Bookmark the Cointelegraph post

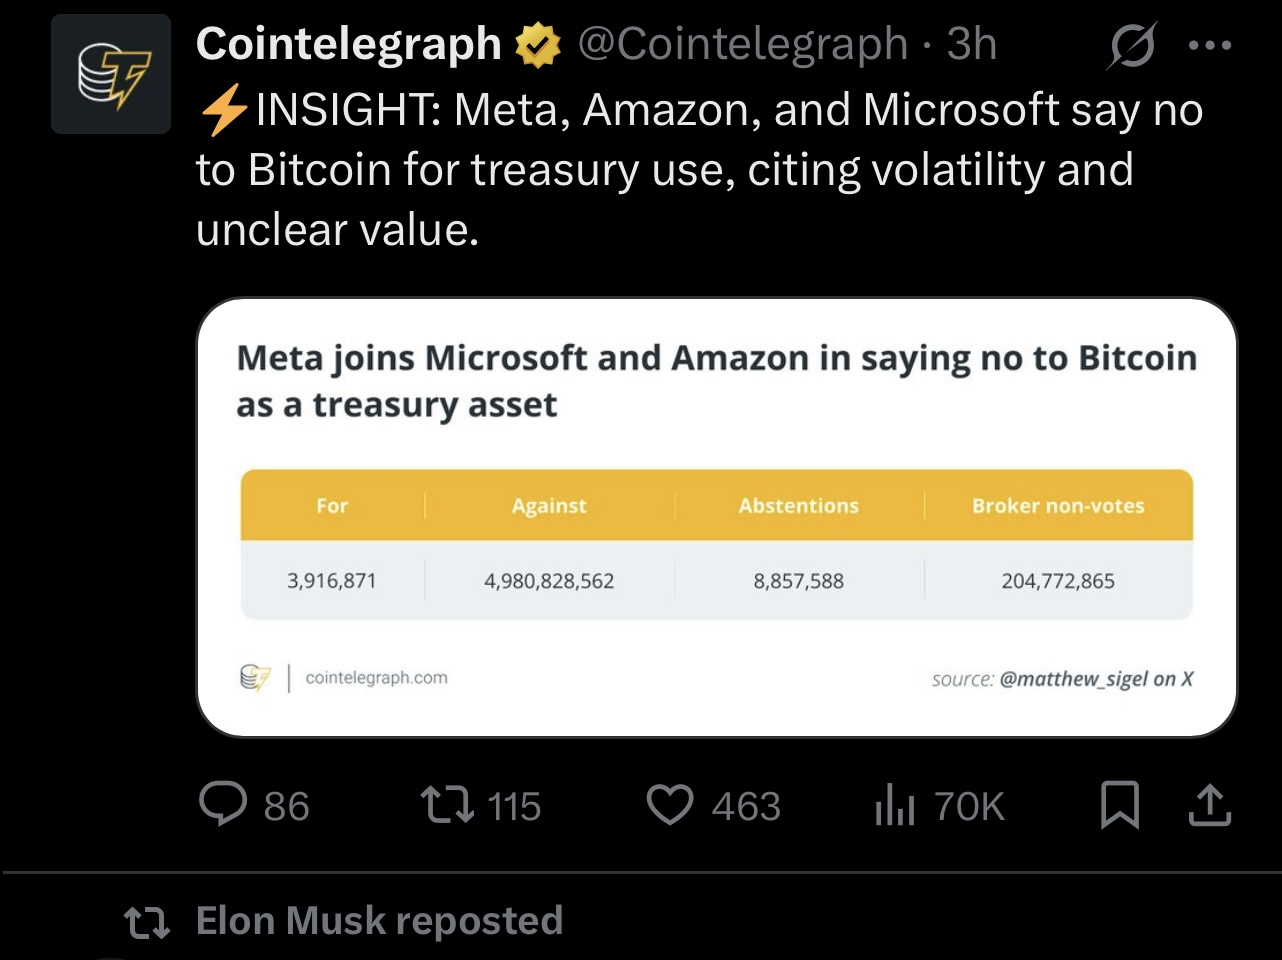click(x=1120, y=805)
